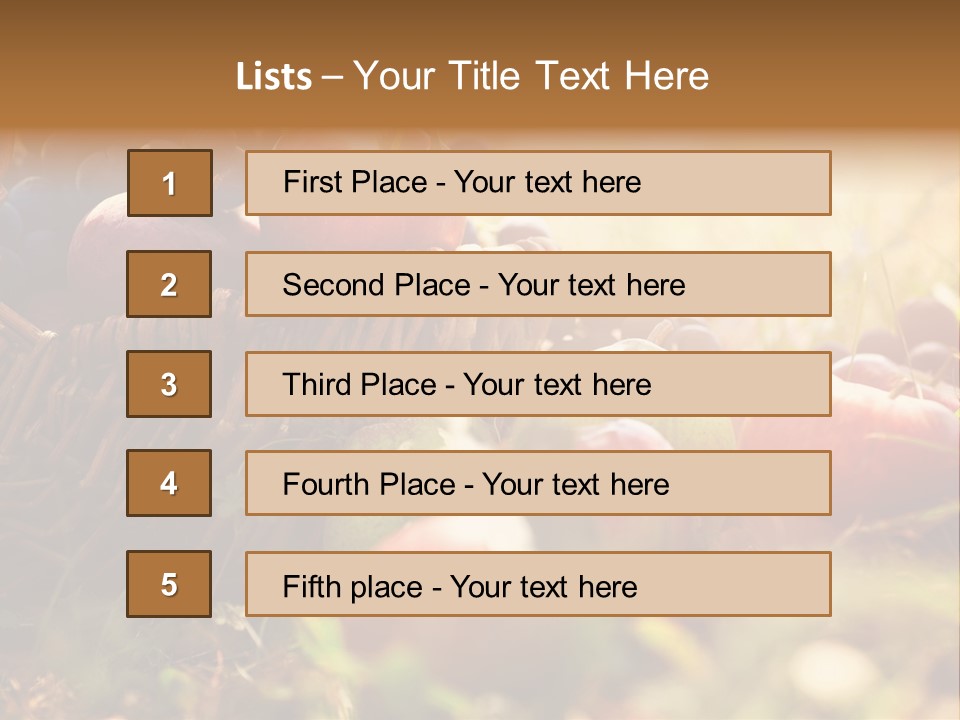Screen dimensions: 960x720
Task: Click the bold word "Lists" in title
Action: [x=273, y=76]
